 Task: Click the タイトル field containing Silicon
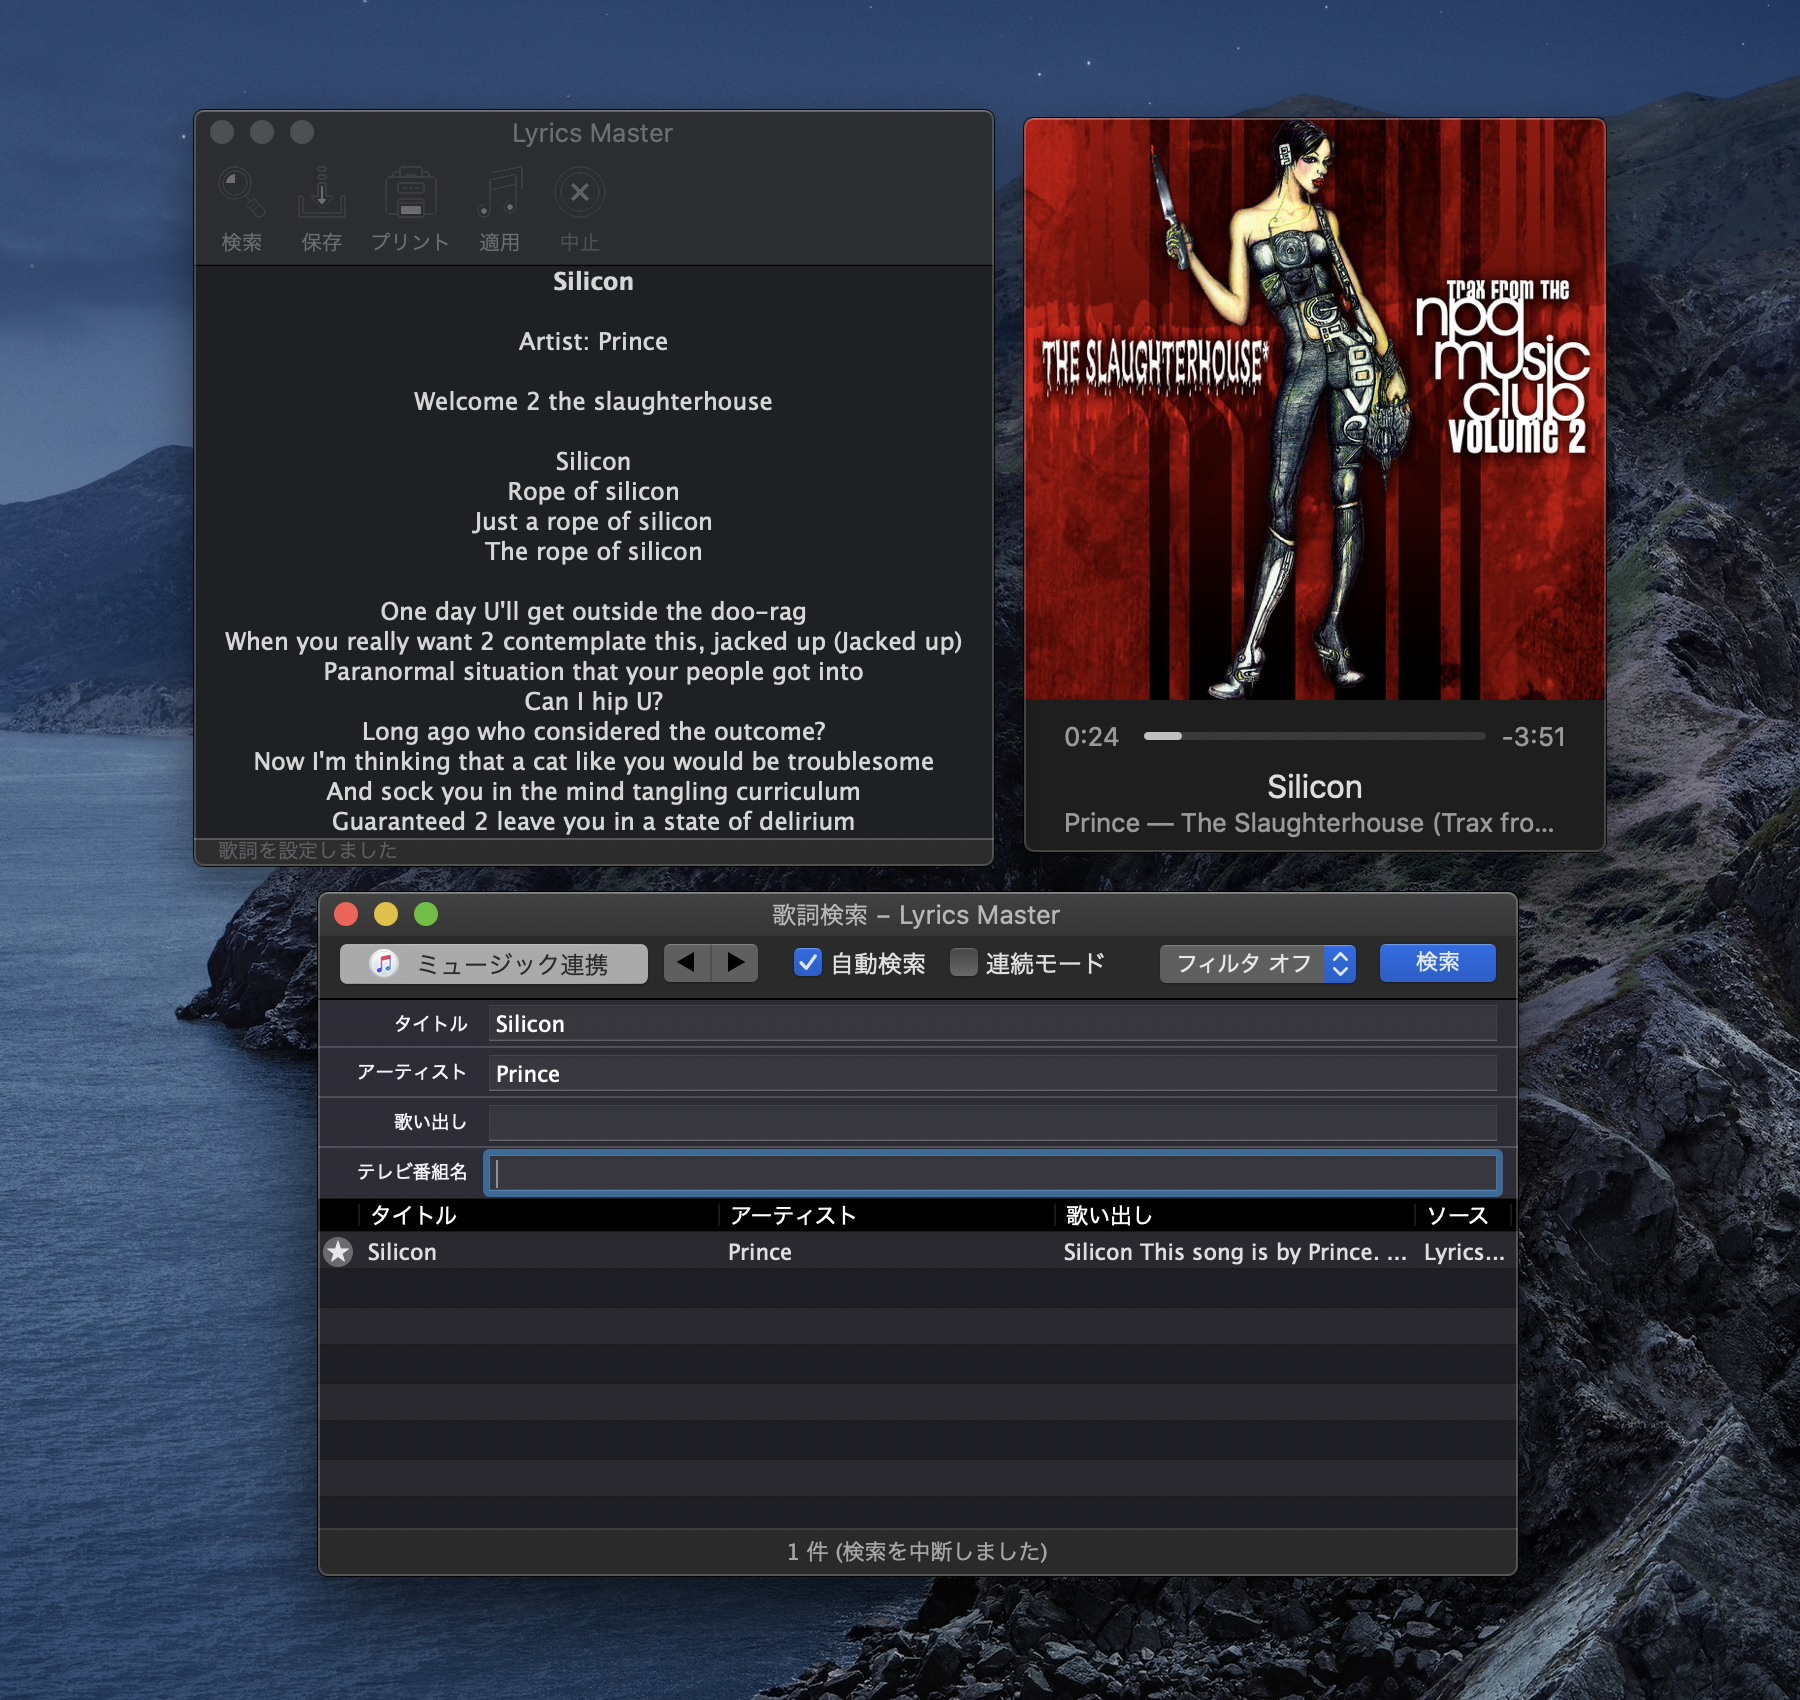992,1024
